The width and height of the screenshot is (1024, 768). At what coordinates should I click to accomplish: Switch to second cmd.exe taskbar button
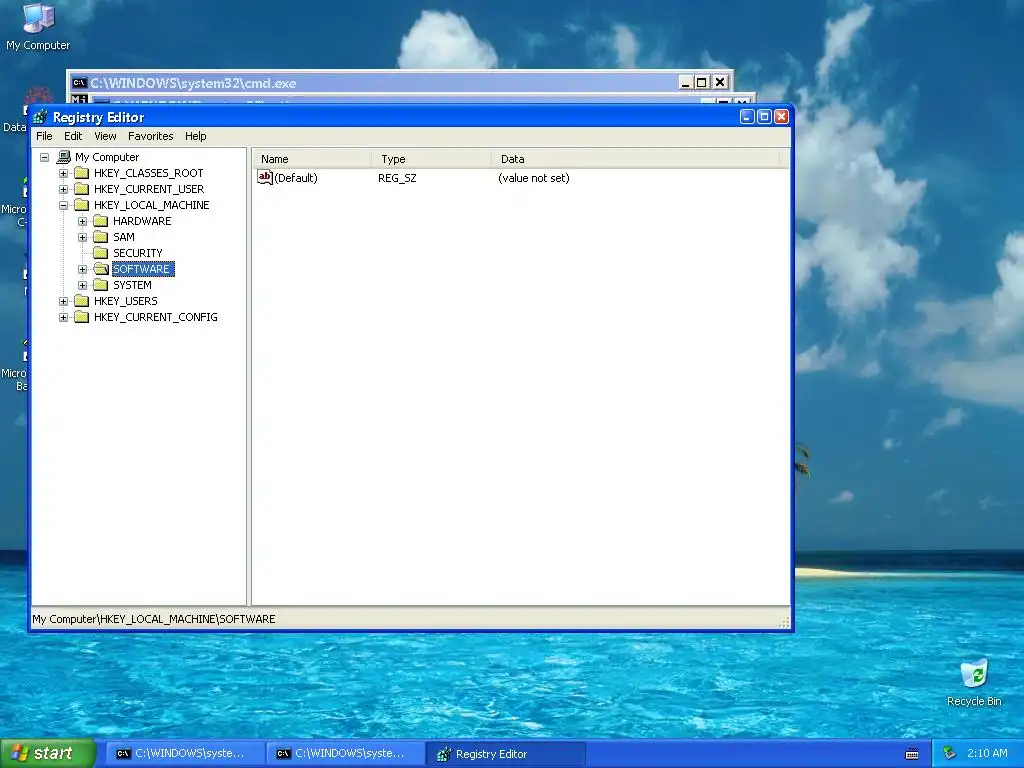point(346,754)
